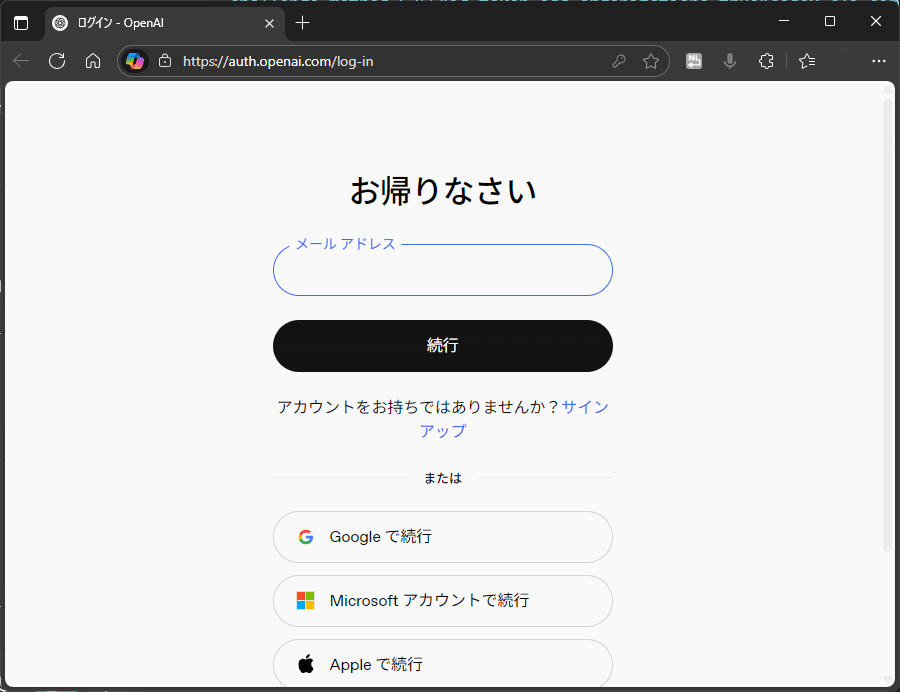Open the Settings and more menu
Image resolution: width=900 pixels, height=692 pixels.
879,61
